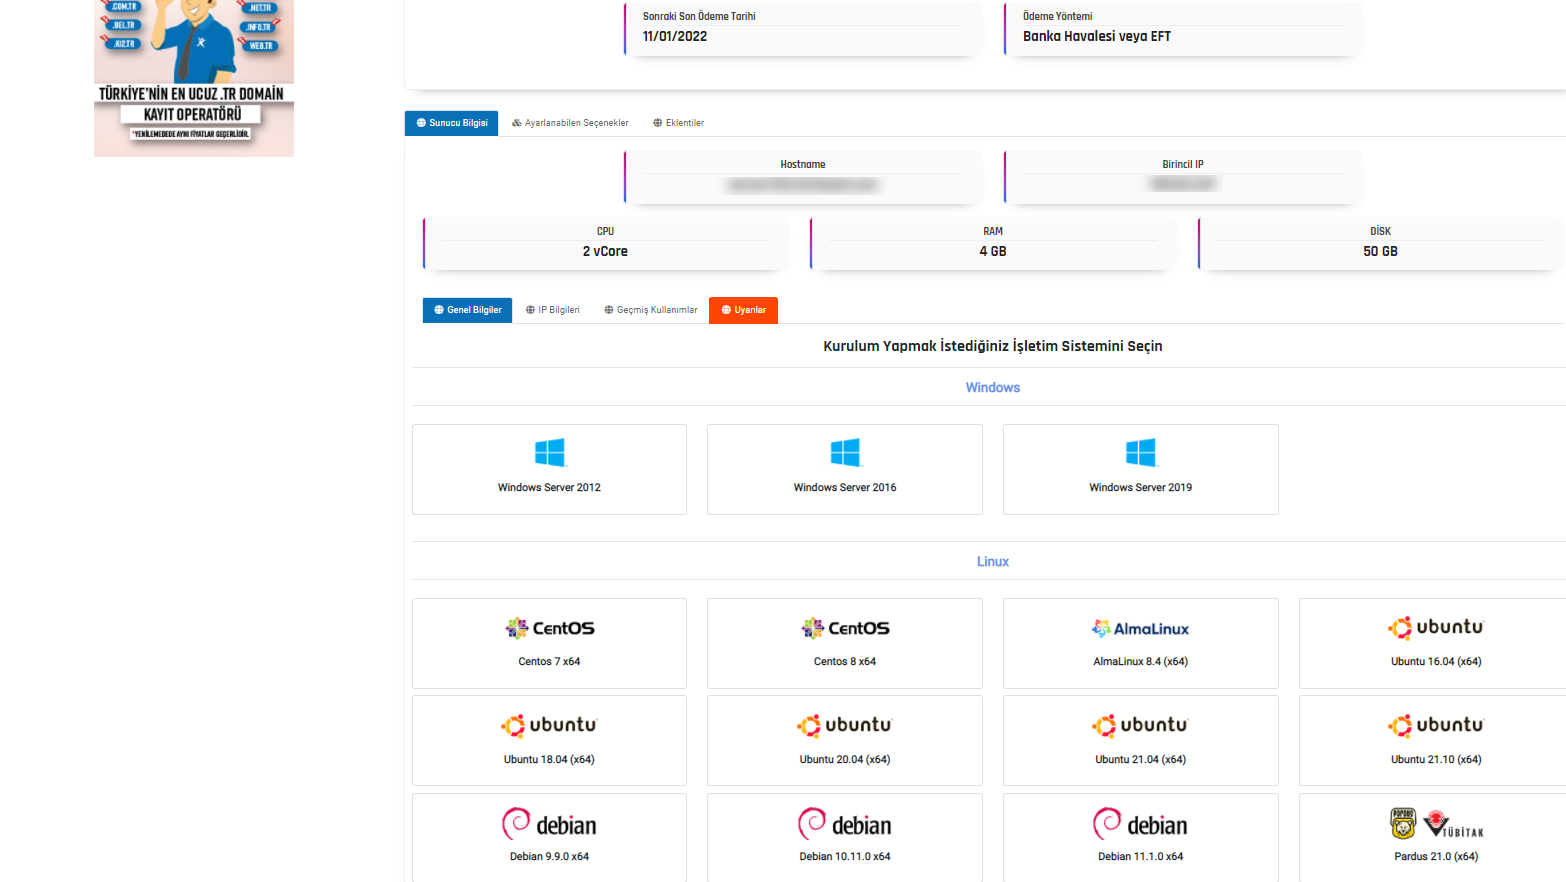Click the Windows Server 2016 label
Image resolution: width=1566 pixels, height=882 pixels.
point(845,488)
